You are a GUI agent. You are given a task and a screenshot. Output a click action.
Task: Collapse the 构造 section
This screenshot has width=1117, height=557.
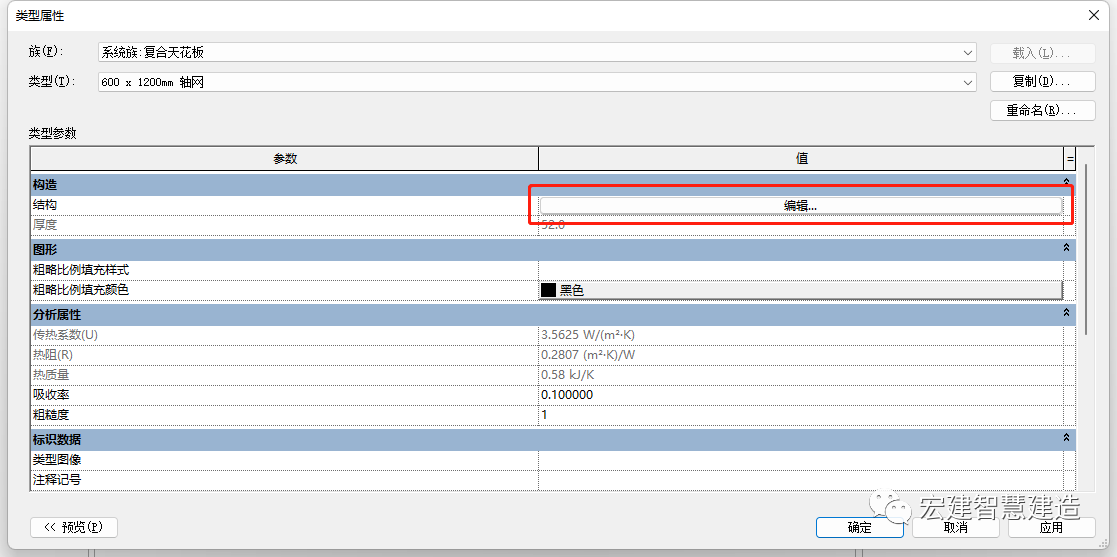coord(1066,182)
